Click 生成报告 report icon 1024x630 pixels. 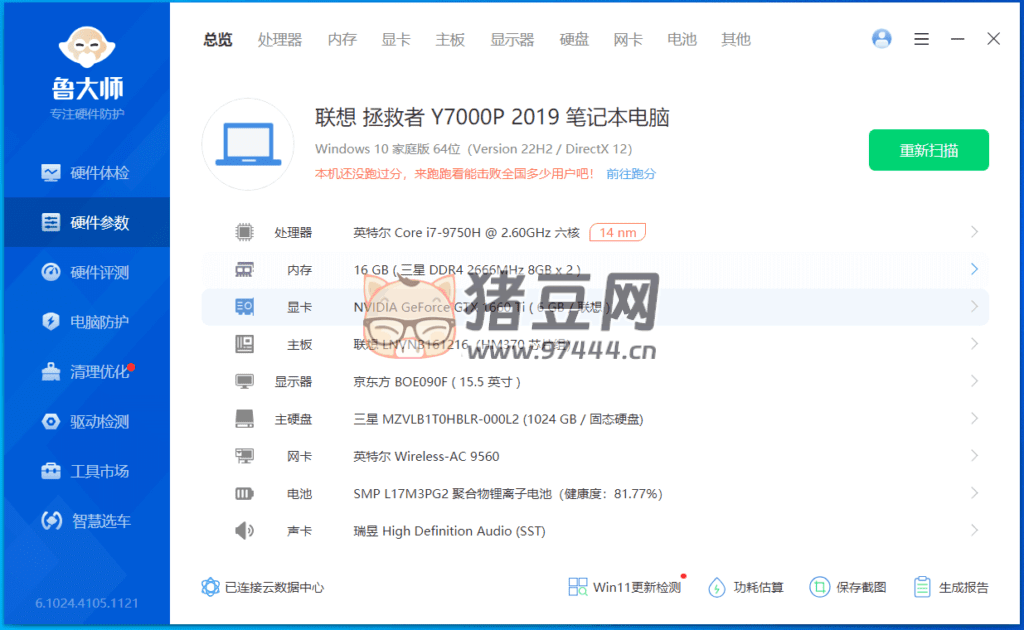tap(951, 587)
